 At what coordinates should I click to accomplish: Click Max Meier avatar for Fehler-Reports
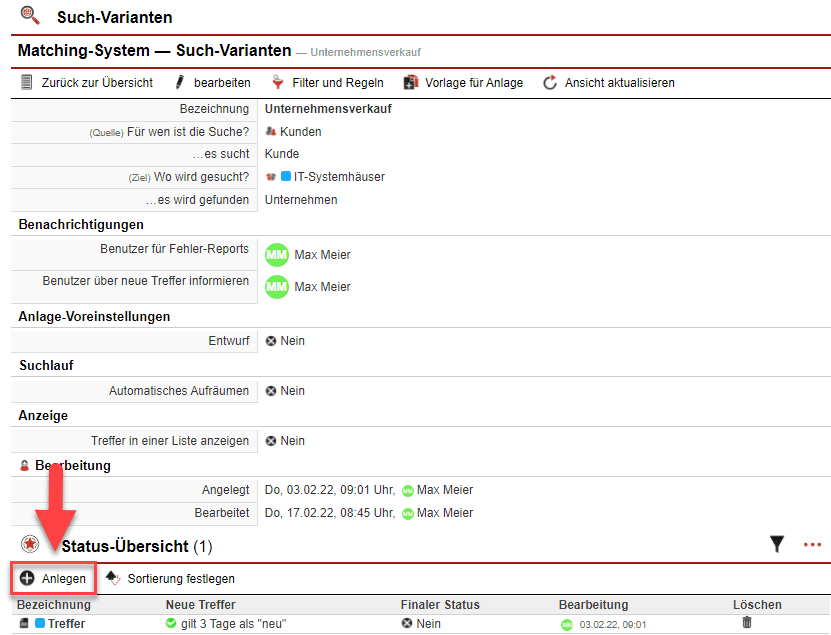coord(276,255)
